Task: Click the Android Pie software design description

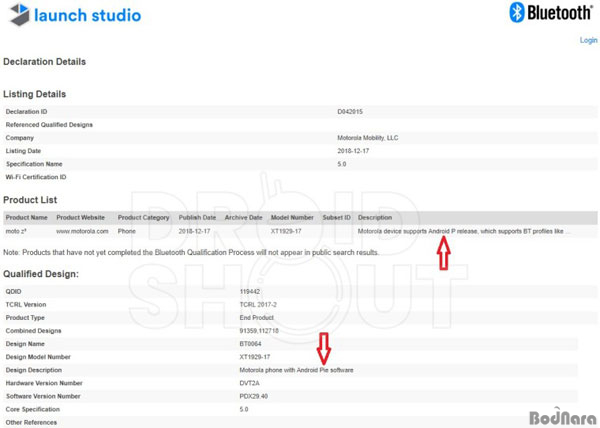Action: [x=296, y=370]
